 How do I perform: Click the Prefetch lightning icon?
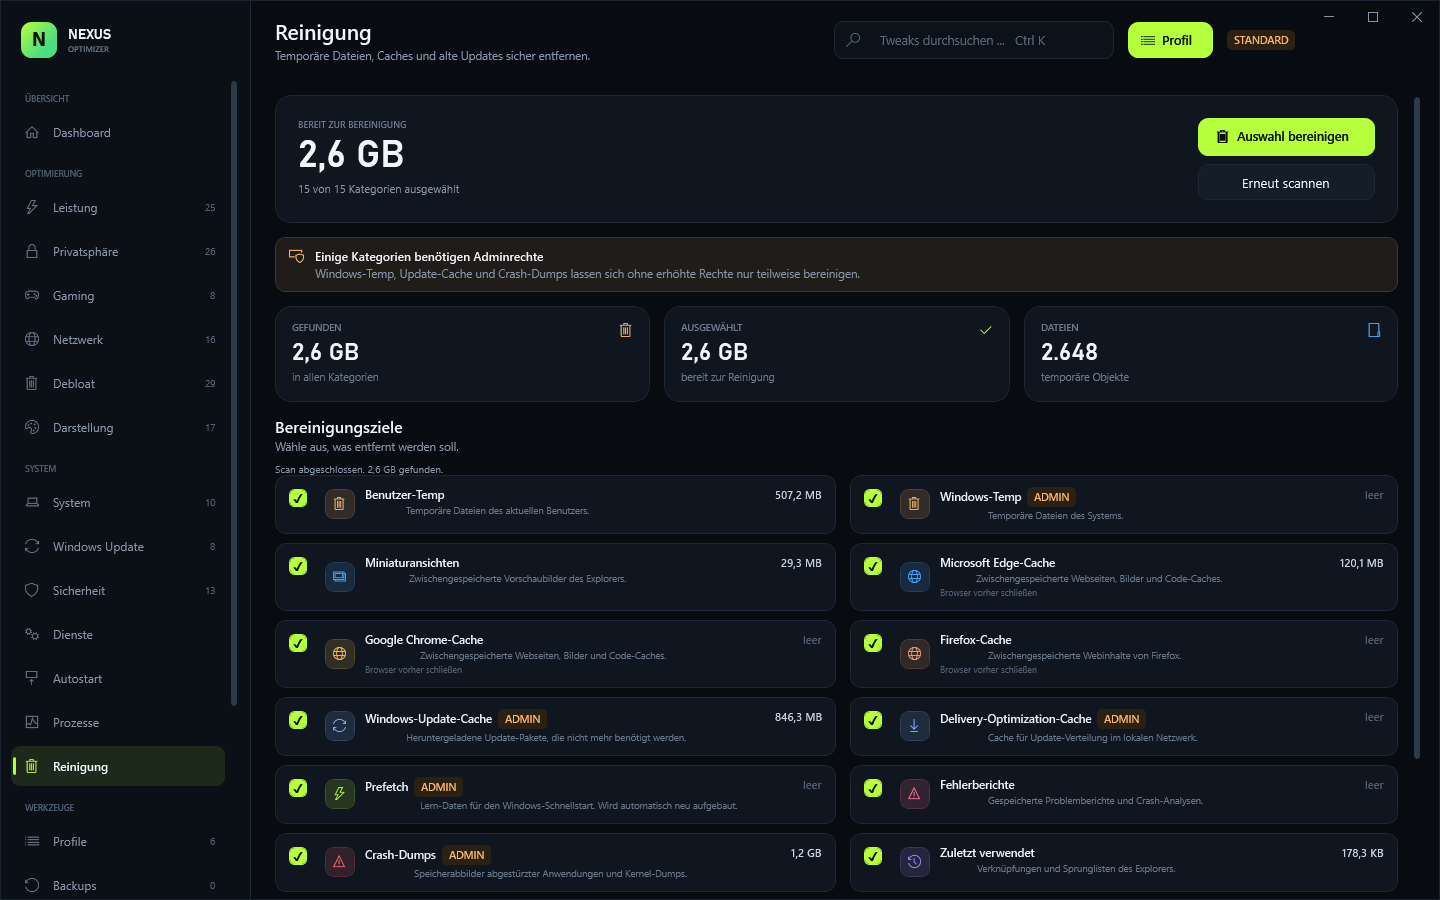pos(339,794)
